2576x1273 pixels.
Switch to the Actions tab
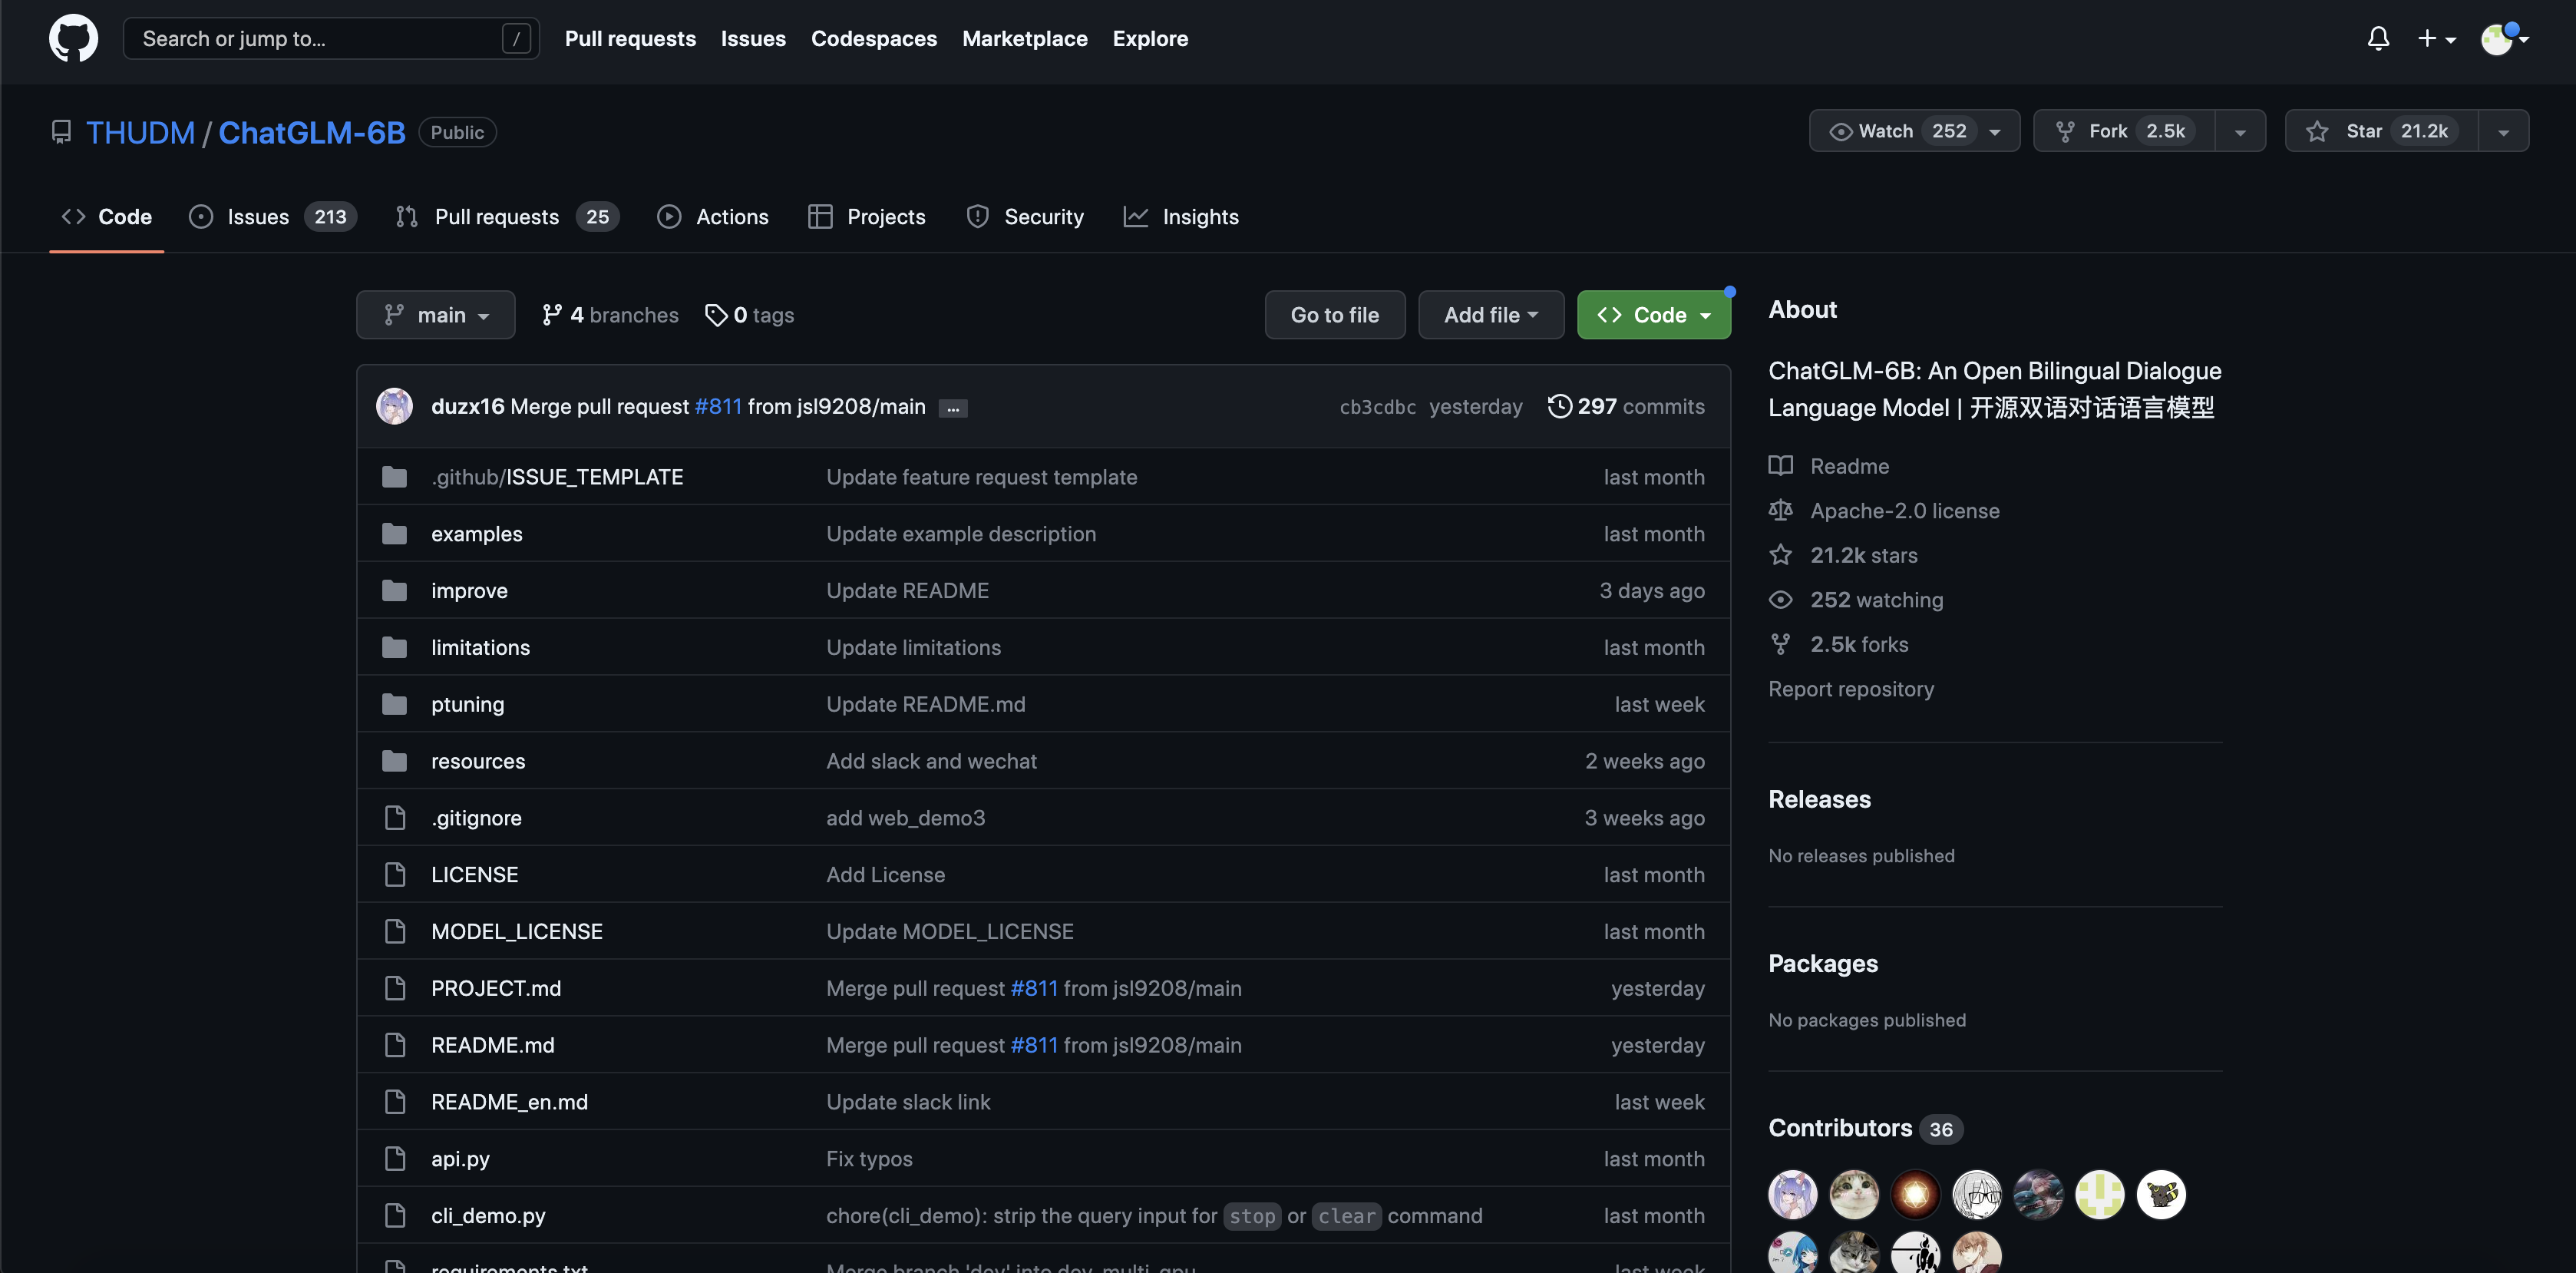(x=713, y=216)
